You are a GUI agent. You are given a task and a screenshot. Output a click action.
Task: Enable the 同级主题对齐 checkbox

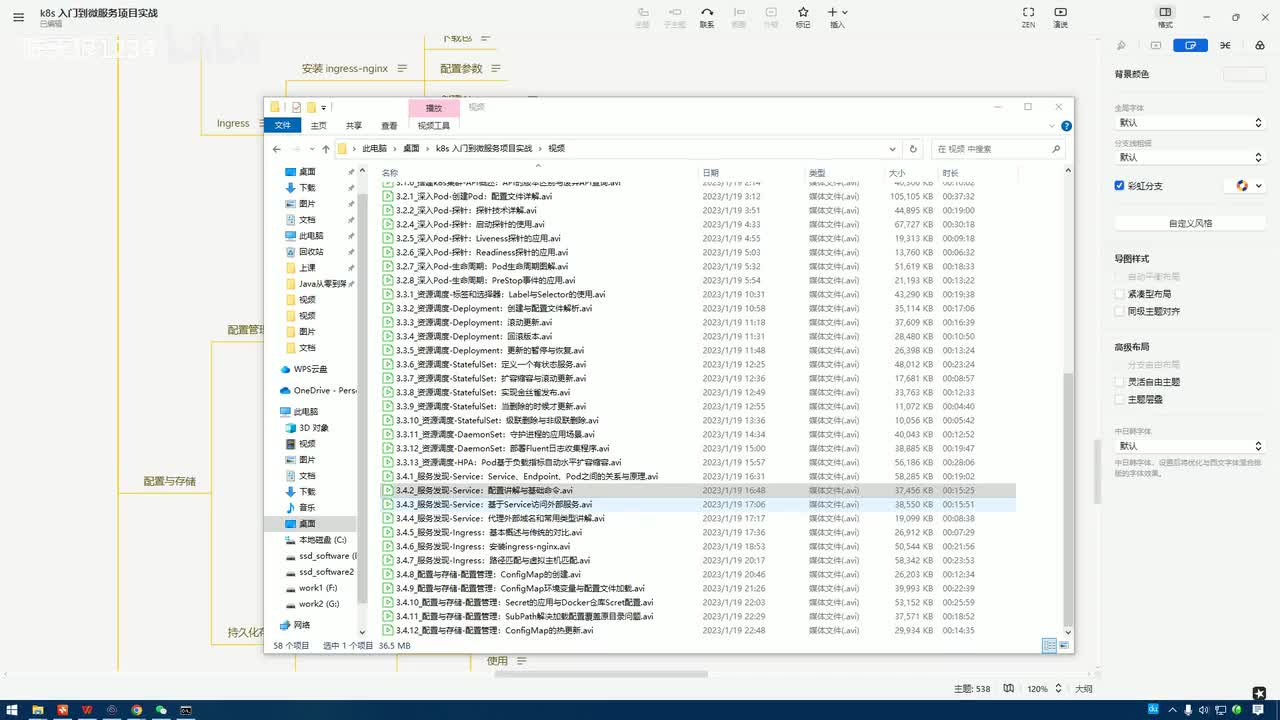(x=1120, y=311)
